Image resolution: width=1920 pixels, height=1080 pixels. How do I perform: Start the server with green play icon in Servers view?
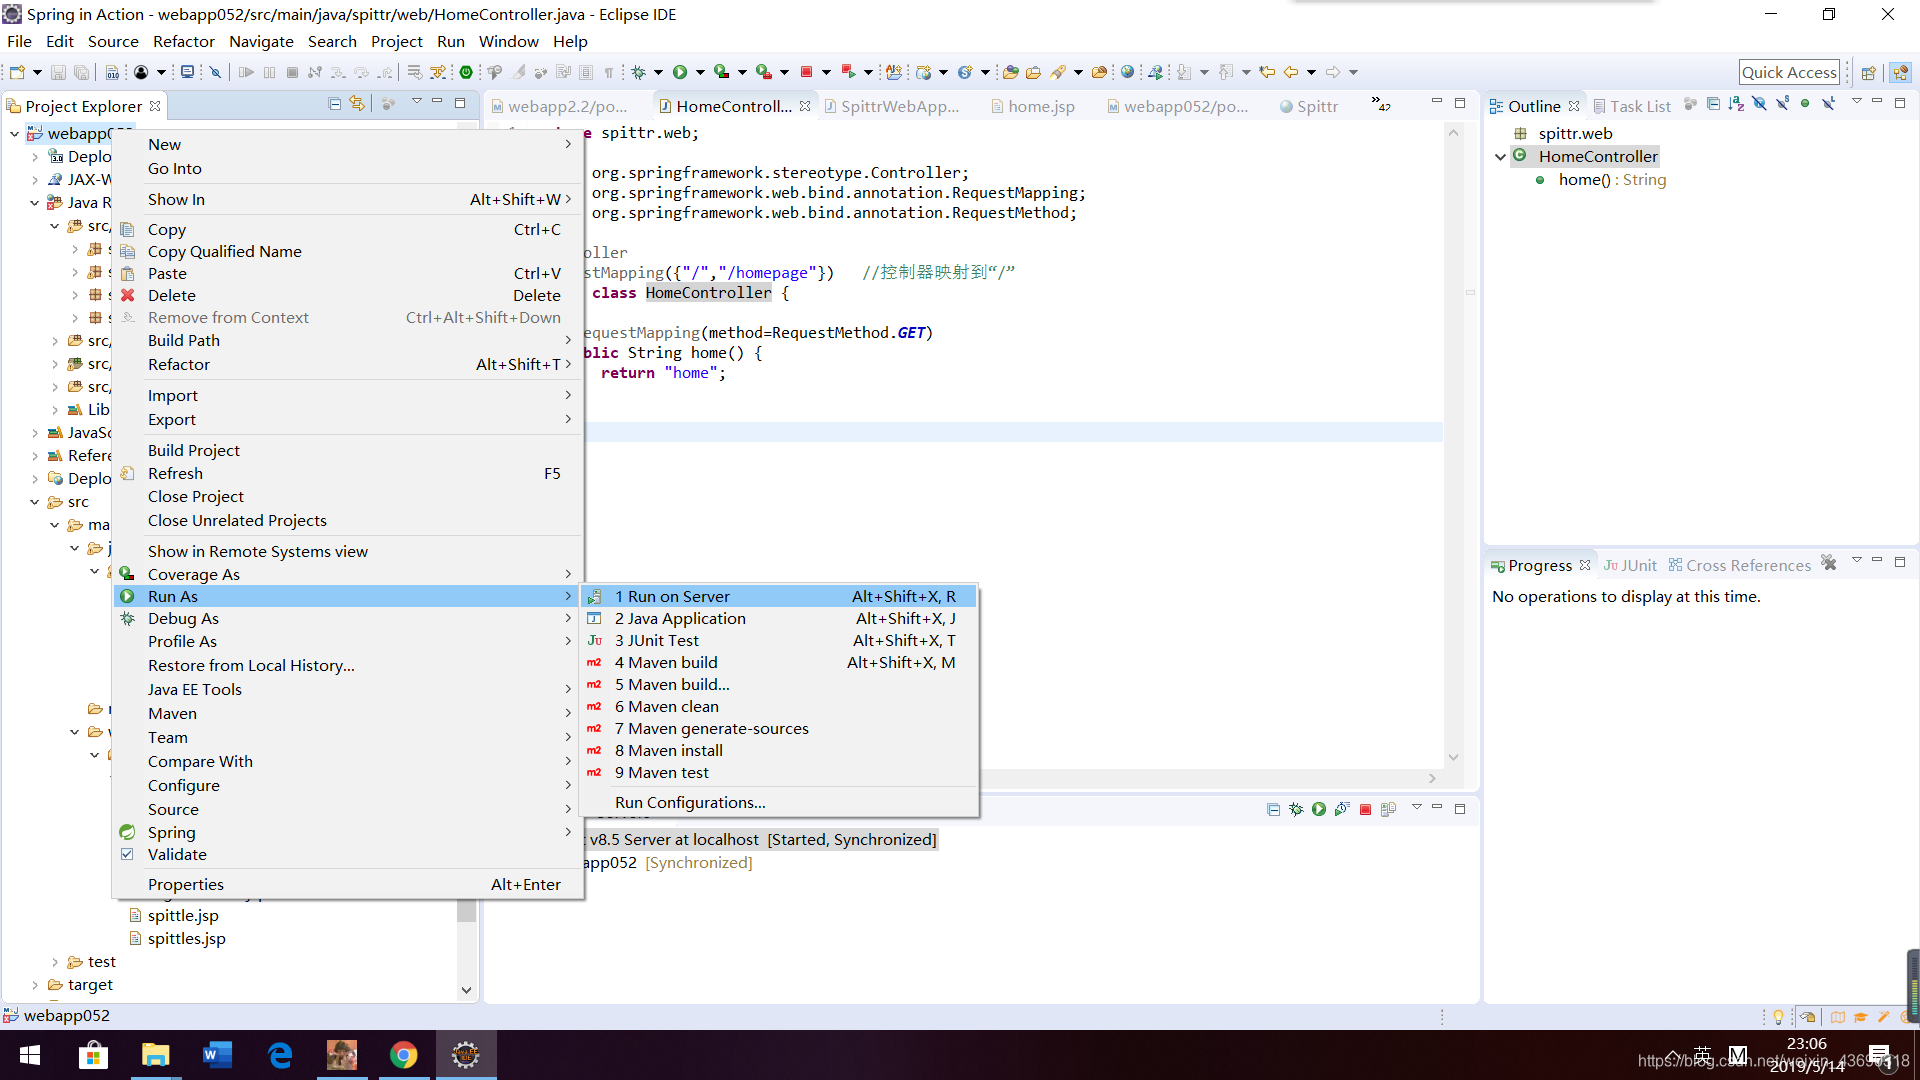click(1319, 809)
